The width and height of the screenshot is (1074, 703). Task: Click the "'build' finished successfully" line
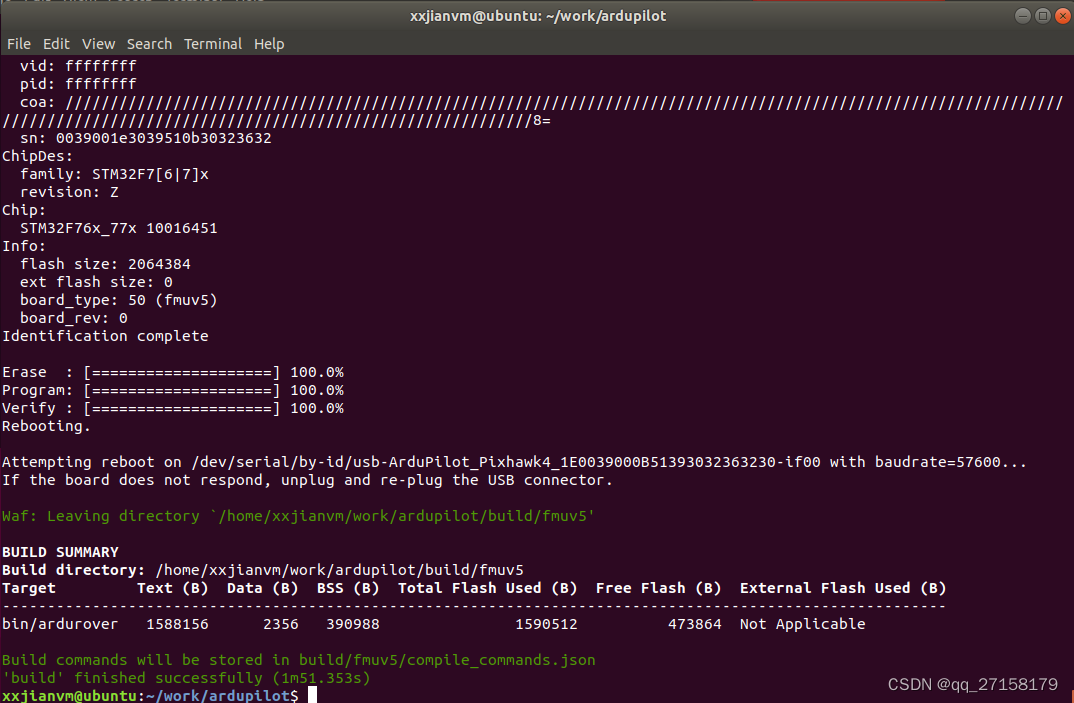[186, 678]
